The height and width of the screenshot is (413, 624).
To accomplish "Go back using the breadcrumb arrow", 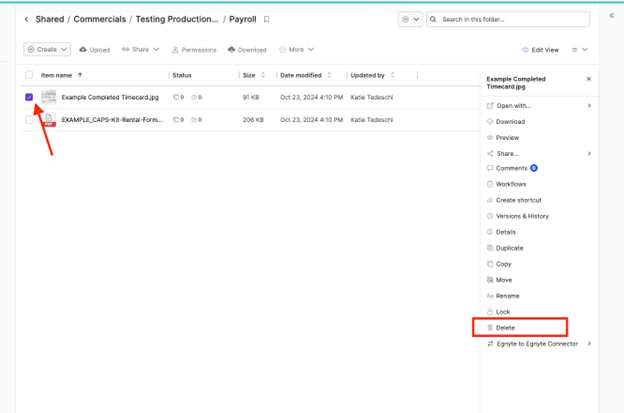I will (x=26, y=19).
